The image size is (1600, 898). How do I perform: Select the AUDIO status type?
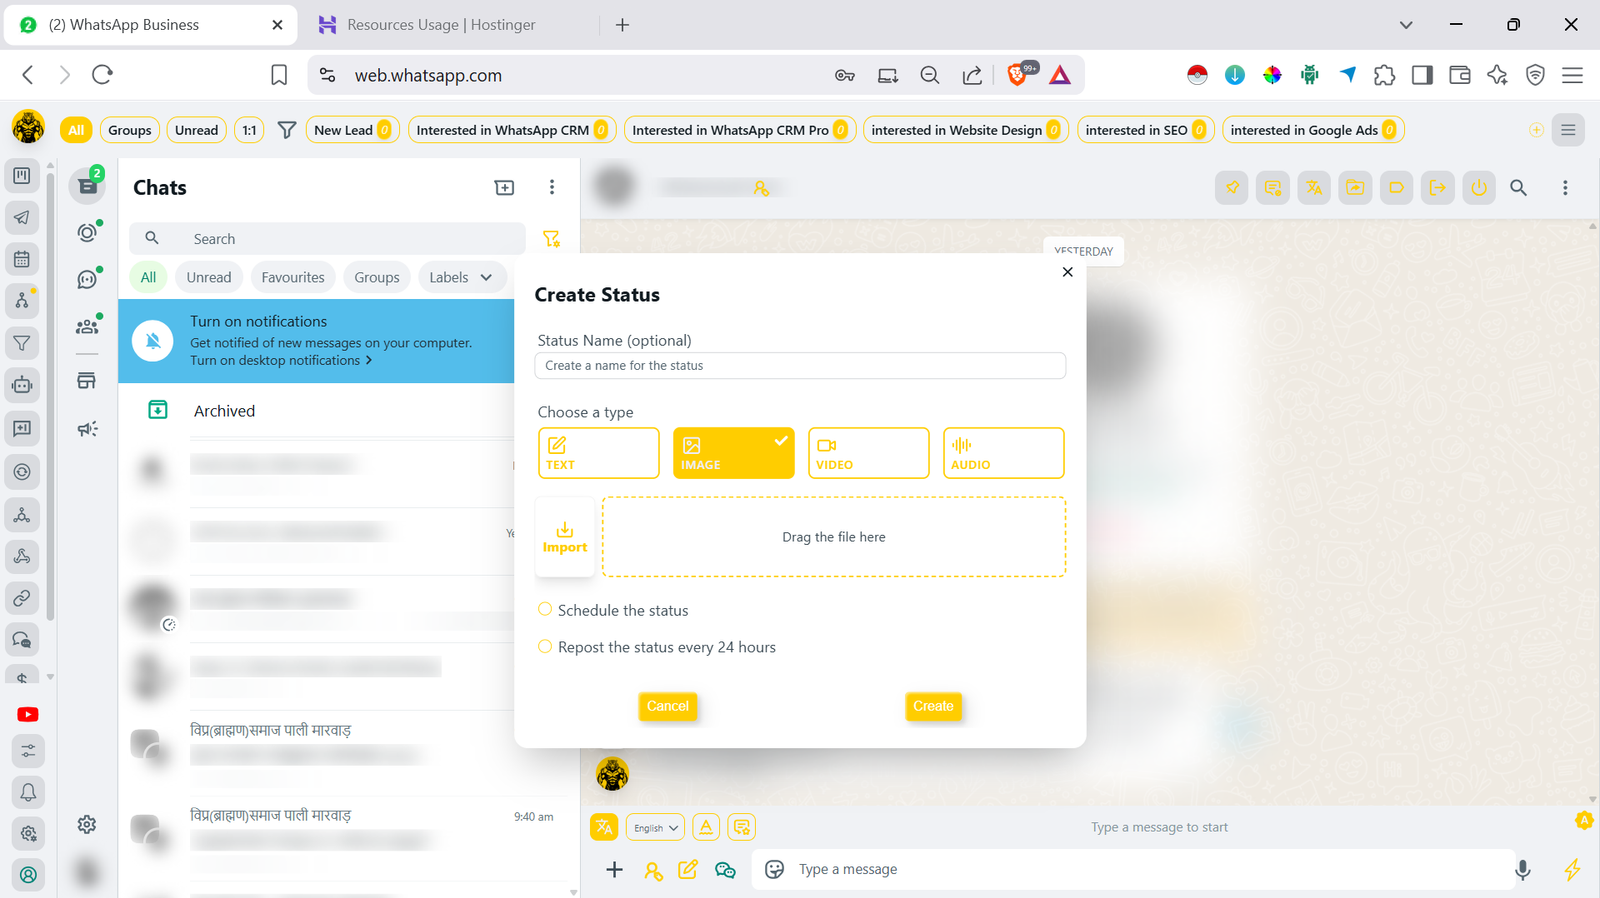pos(1003,453)
